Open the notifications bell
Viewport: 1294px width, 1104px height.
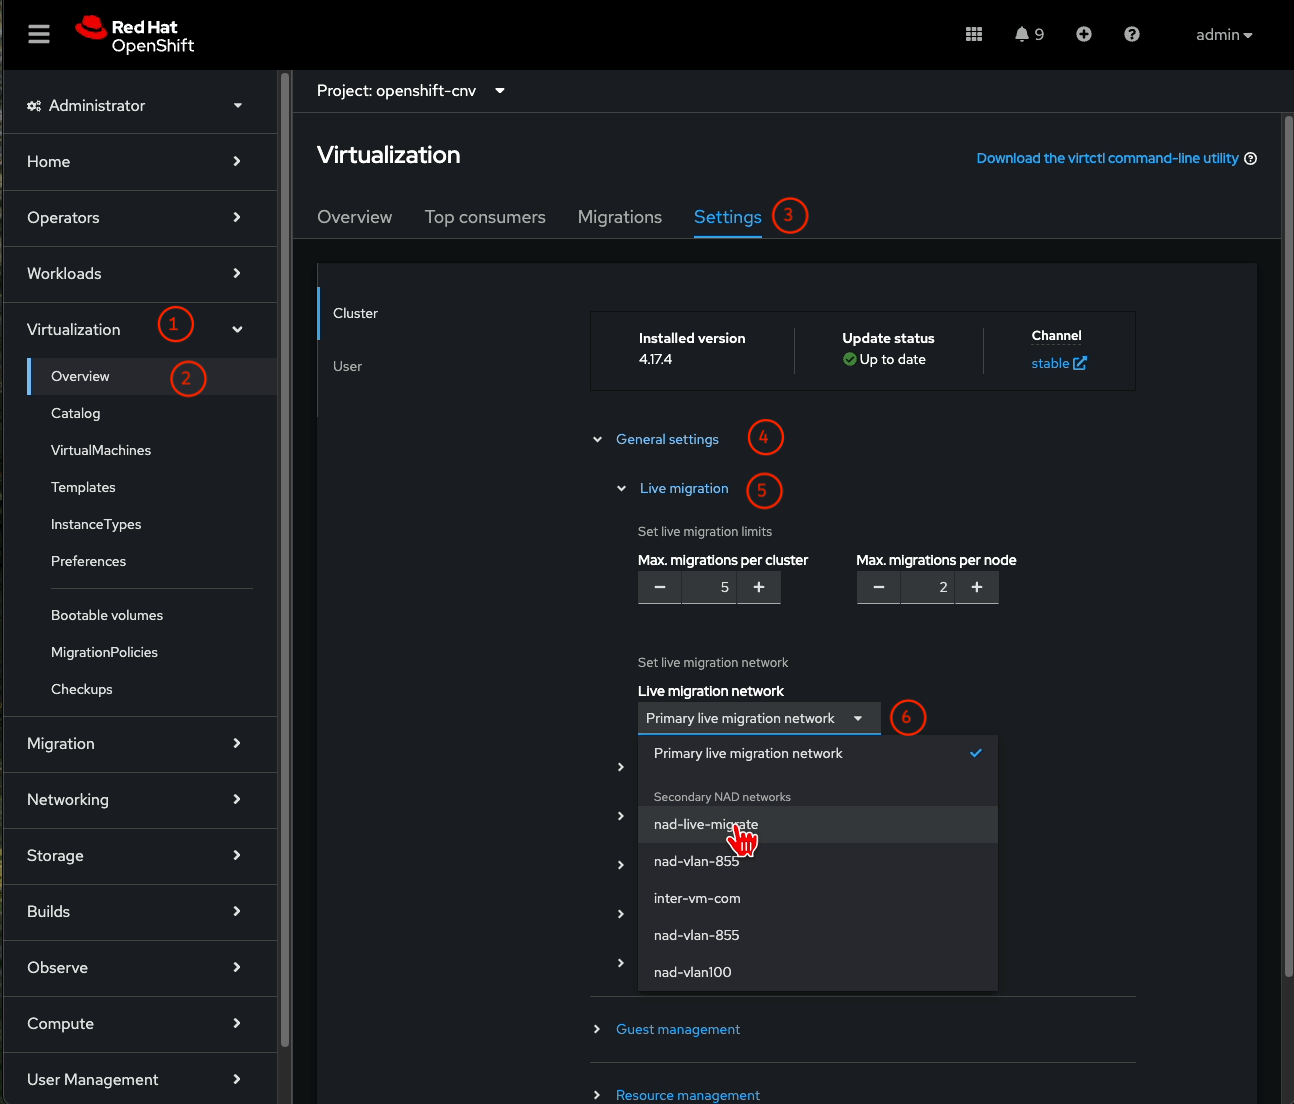point(1022,35)
